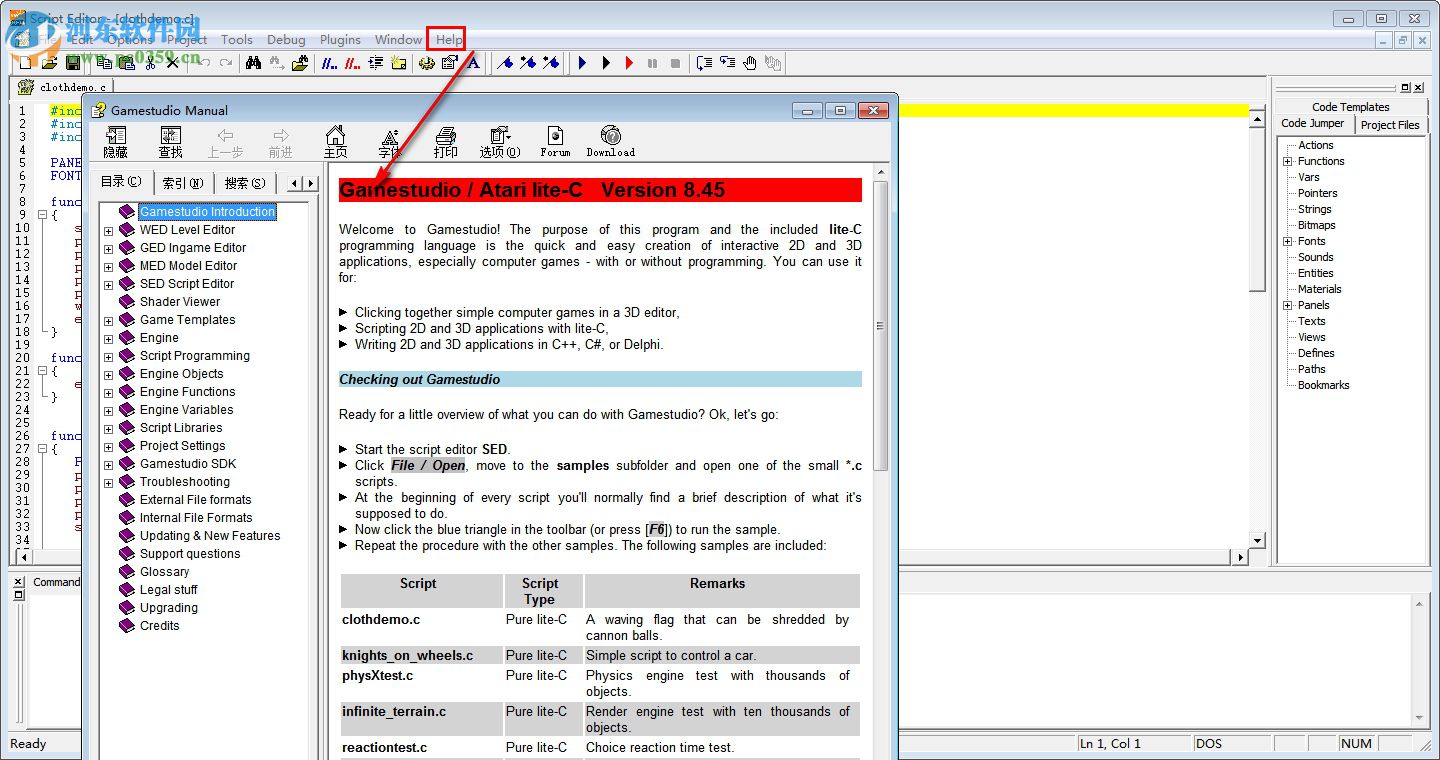Click the Cut scissors toolbar icon
Image resolution: width=1440 pixels, height=760 pixels.
(x=150, y=63)
